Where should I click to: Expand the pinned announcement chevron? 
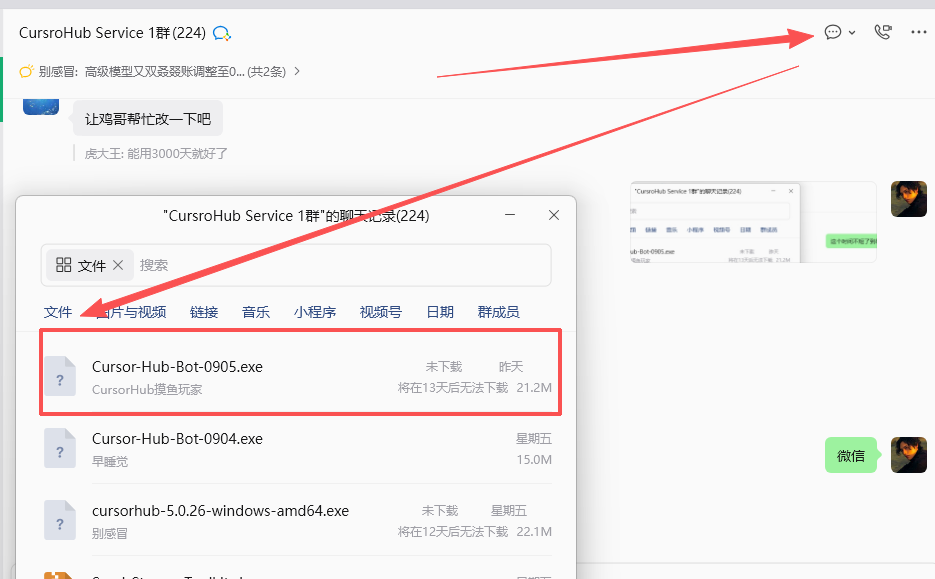[x=297, y=72]
